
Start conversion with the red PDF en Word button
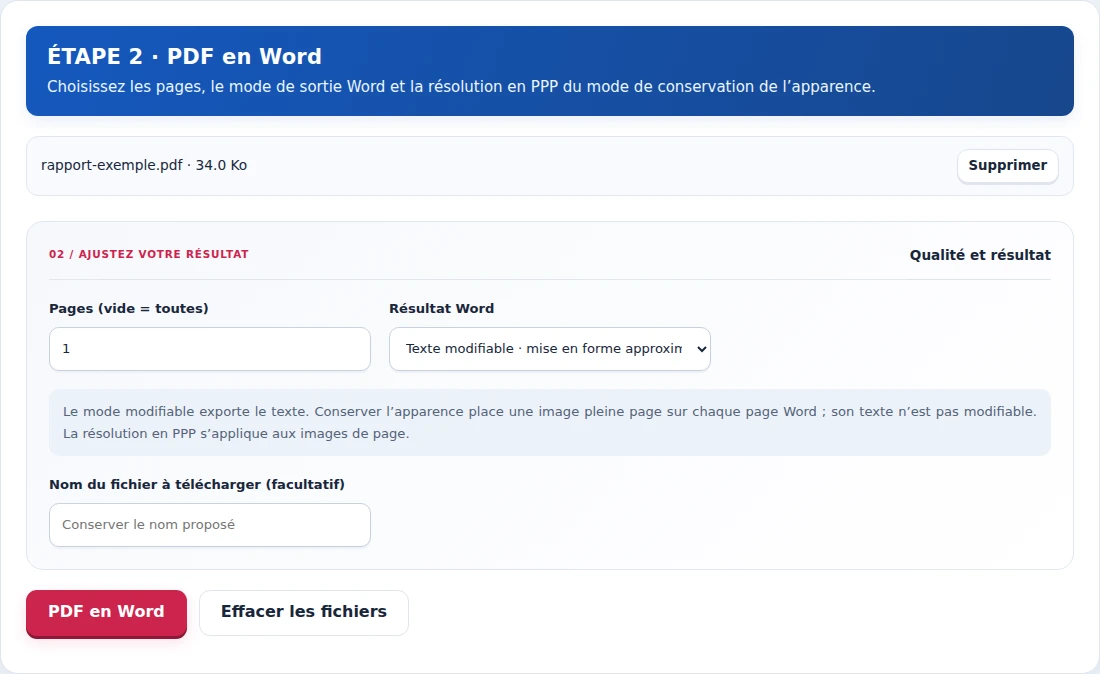[x=107, y=612]
